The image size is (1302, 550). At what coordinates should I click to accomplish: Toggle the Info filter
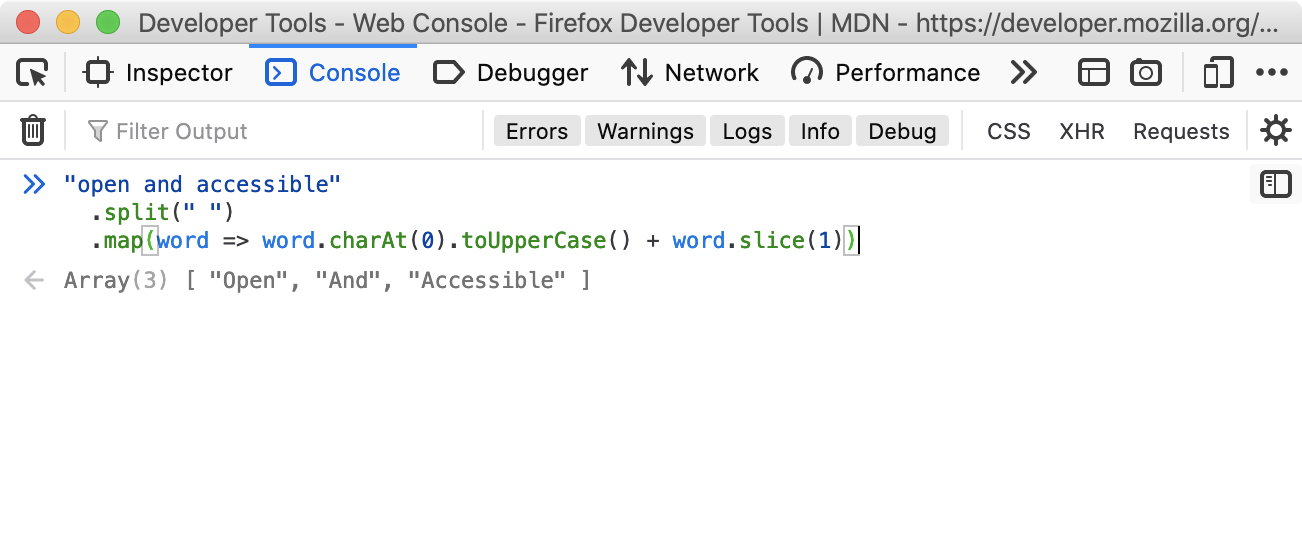pyautogui.click(x=820, y=131)
